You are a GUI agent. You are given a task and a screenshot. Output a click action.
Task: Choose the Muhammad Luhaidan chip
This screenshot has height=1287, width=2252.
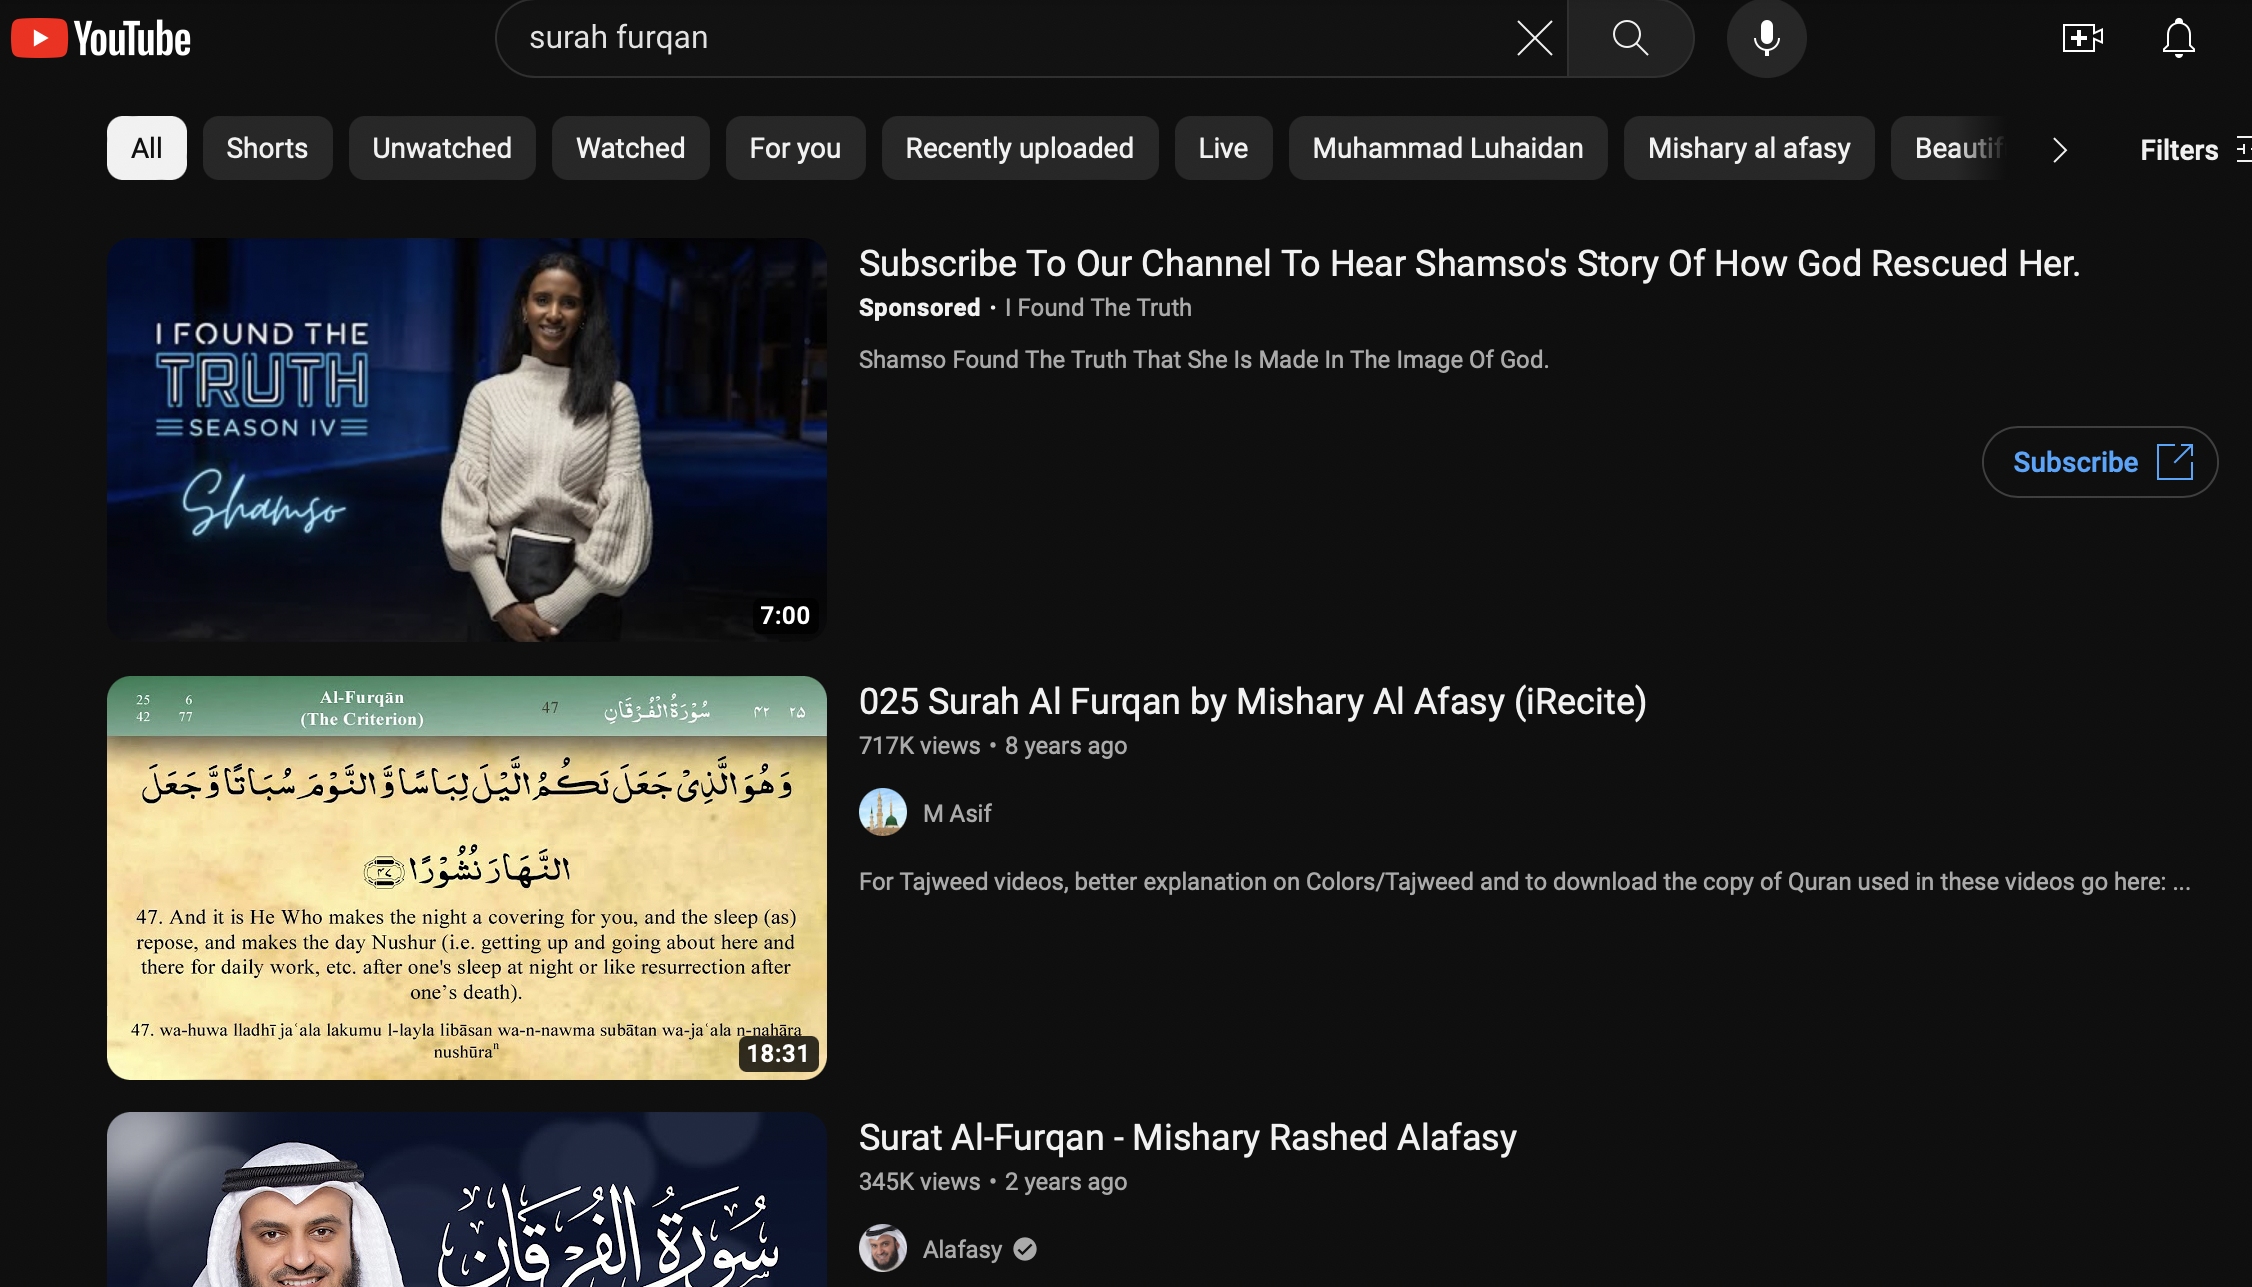pos(1447,148)
